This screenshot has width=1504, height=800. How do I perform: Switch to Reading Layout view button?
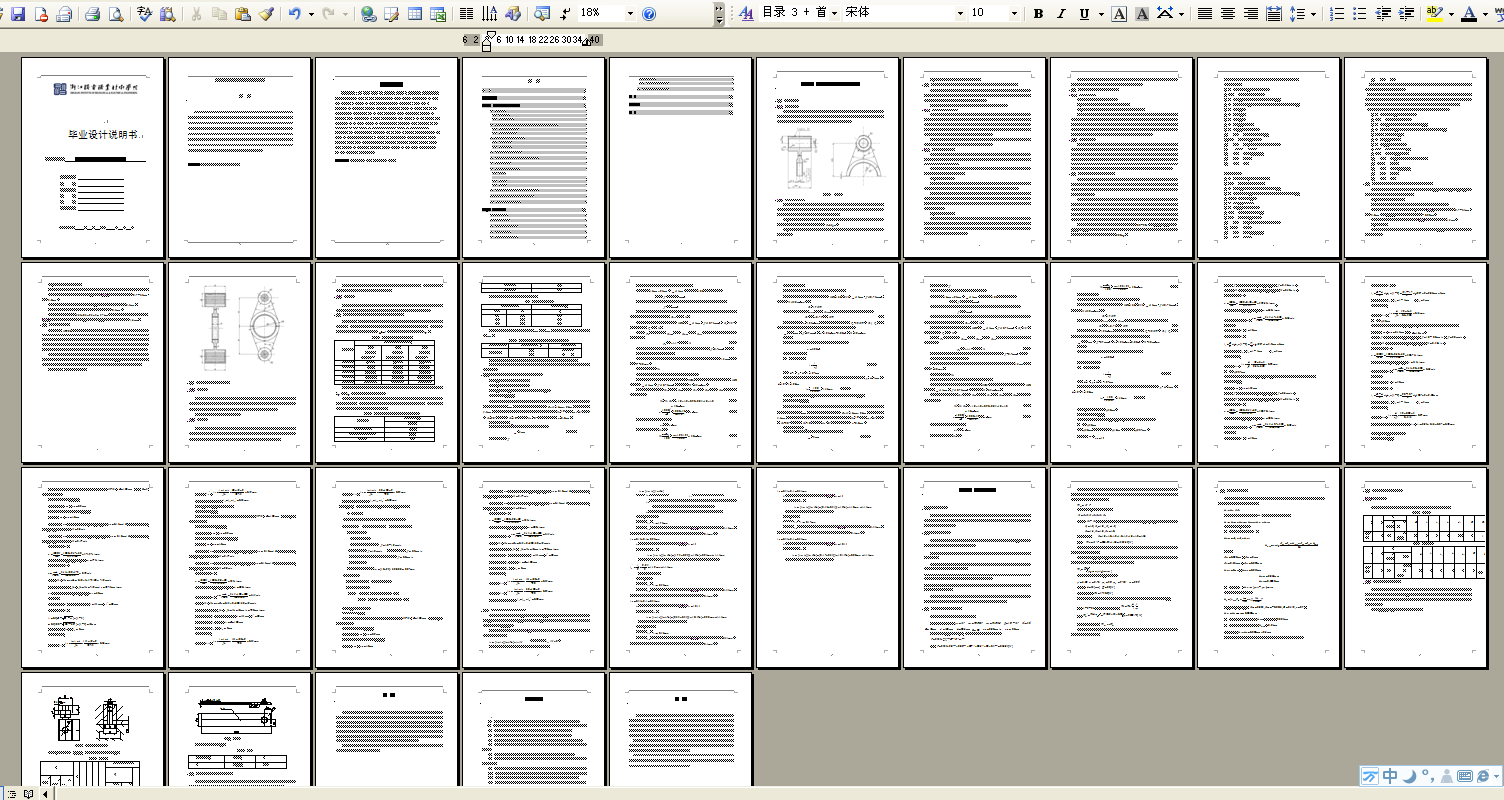point(28,794)
